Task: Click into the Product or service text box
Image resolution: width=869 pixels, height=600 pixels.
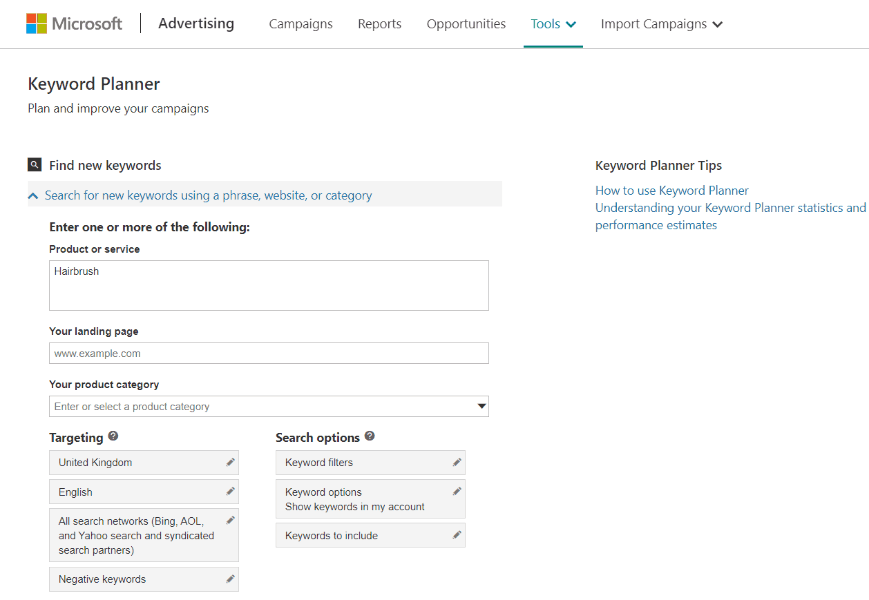Action: (x=269, y=285)
